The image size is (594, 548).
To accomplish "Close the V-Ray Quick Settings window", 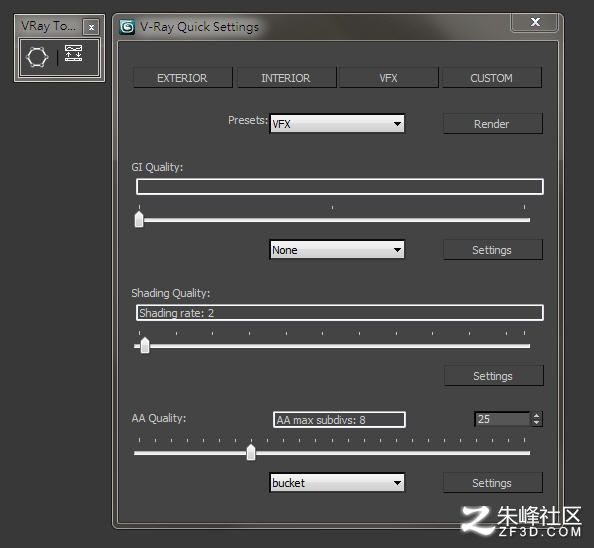I will click(x=535, y=22).
